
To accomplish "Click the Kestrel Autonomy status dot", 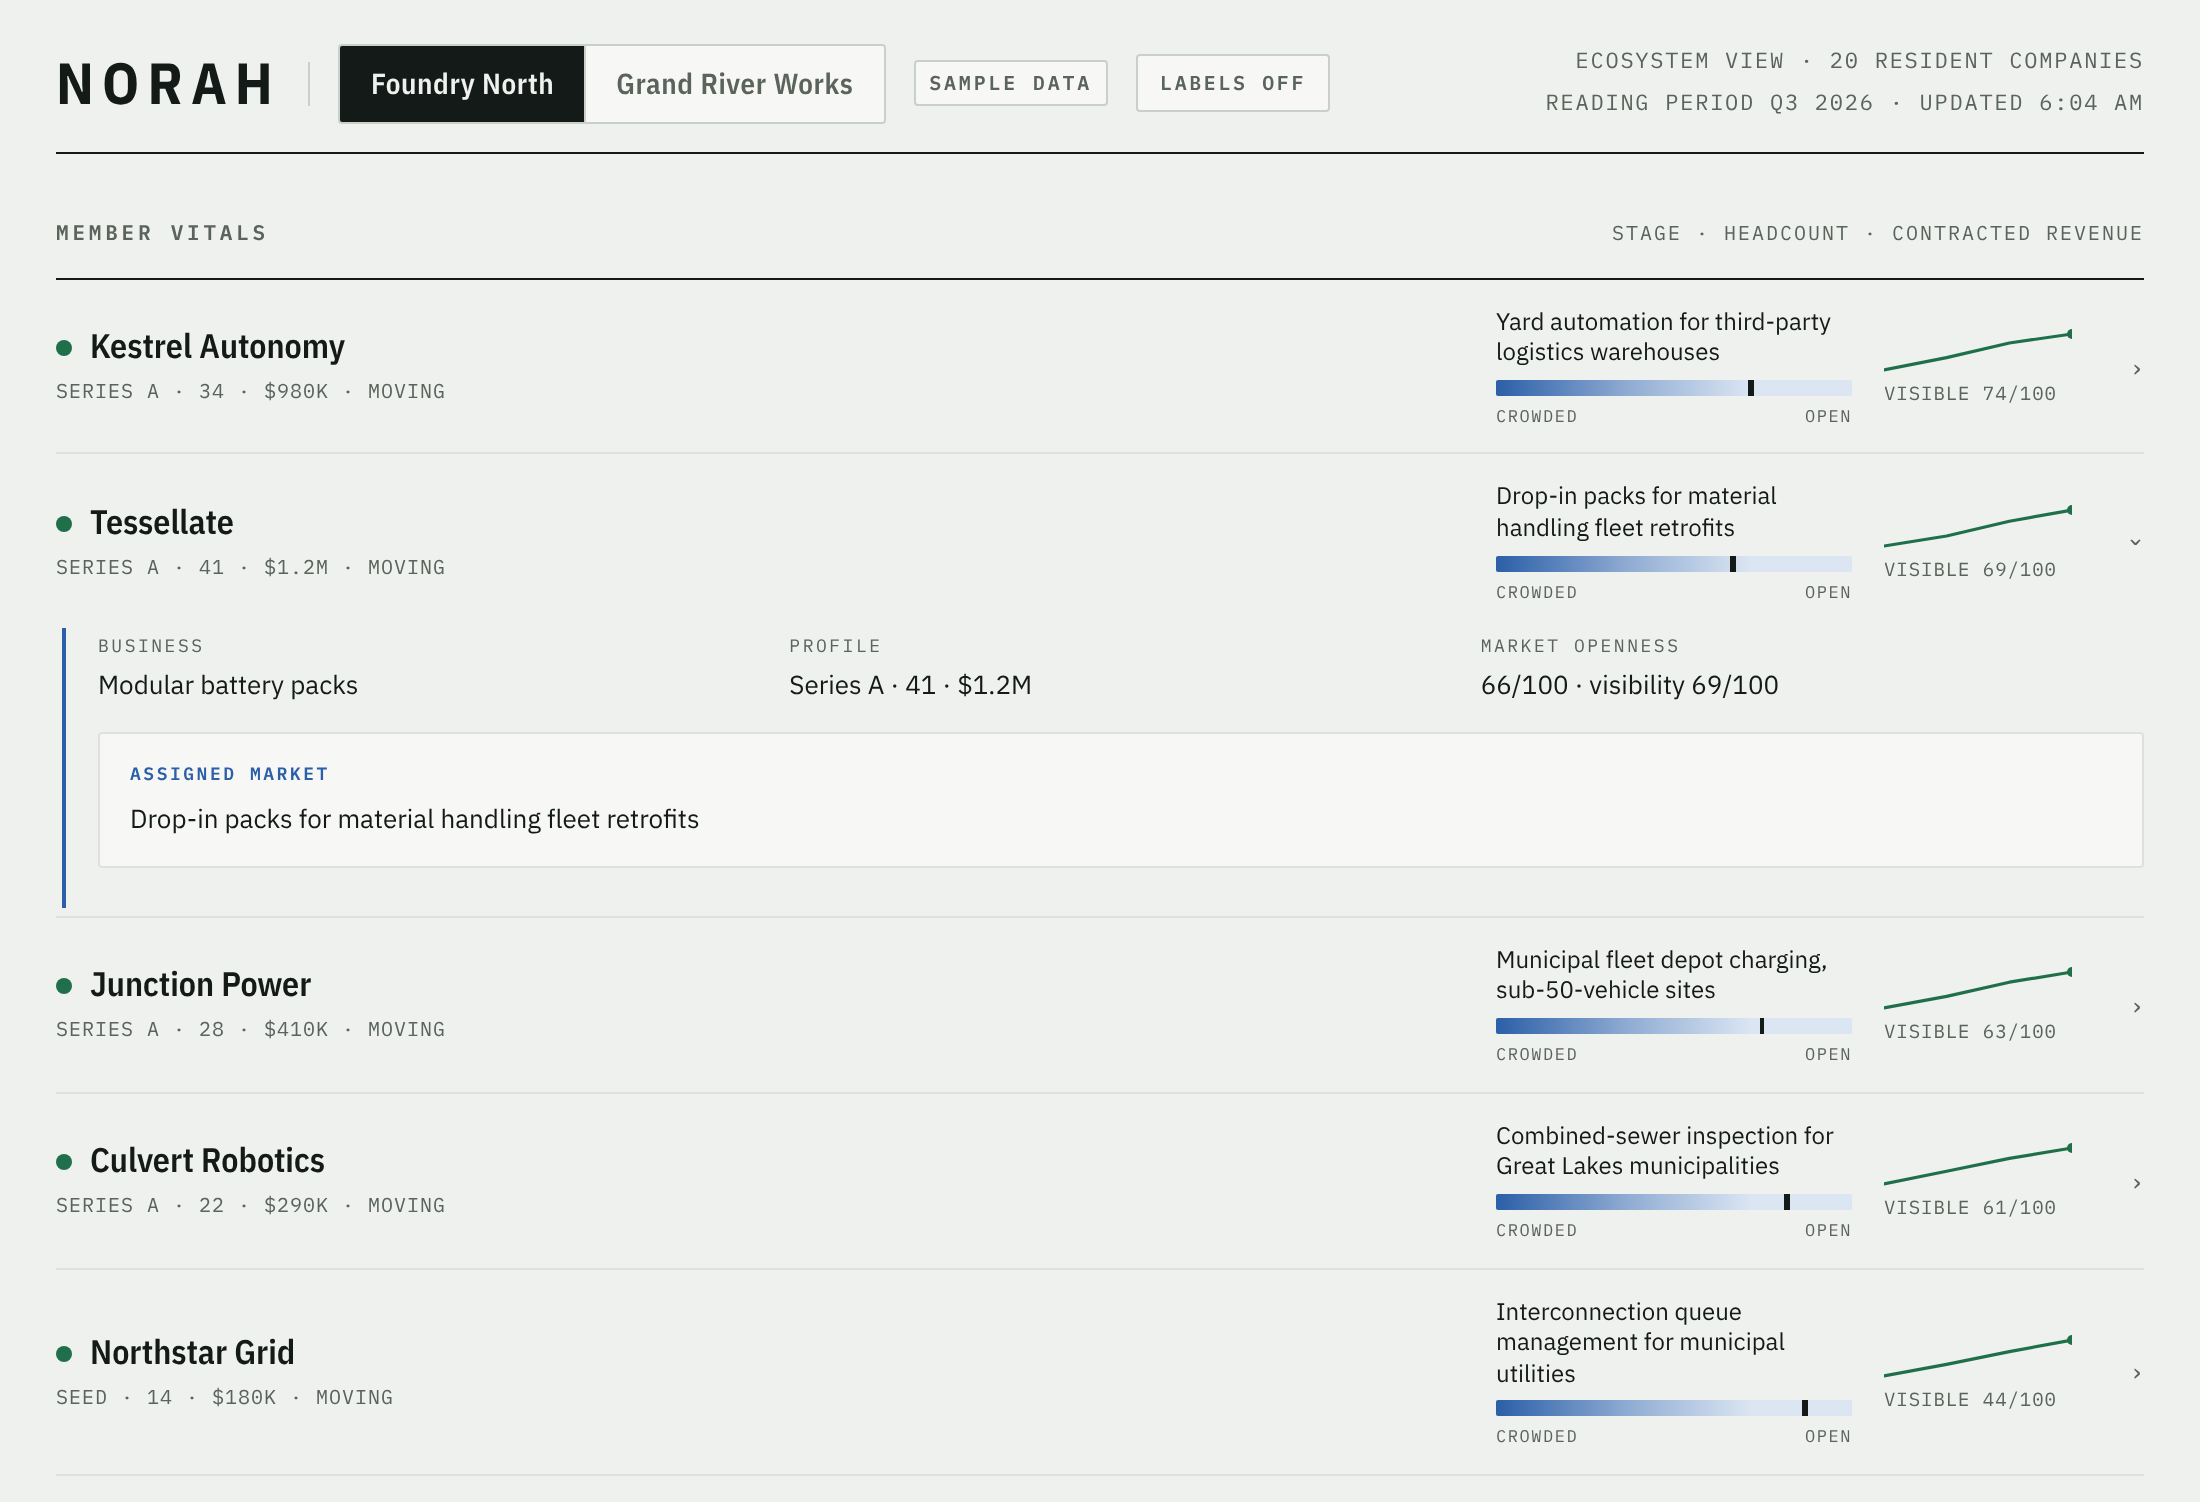I will coord(64,348).
